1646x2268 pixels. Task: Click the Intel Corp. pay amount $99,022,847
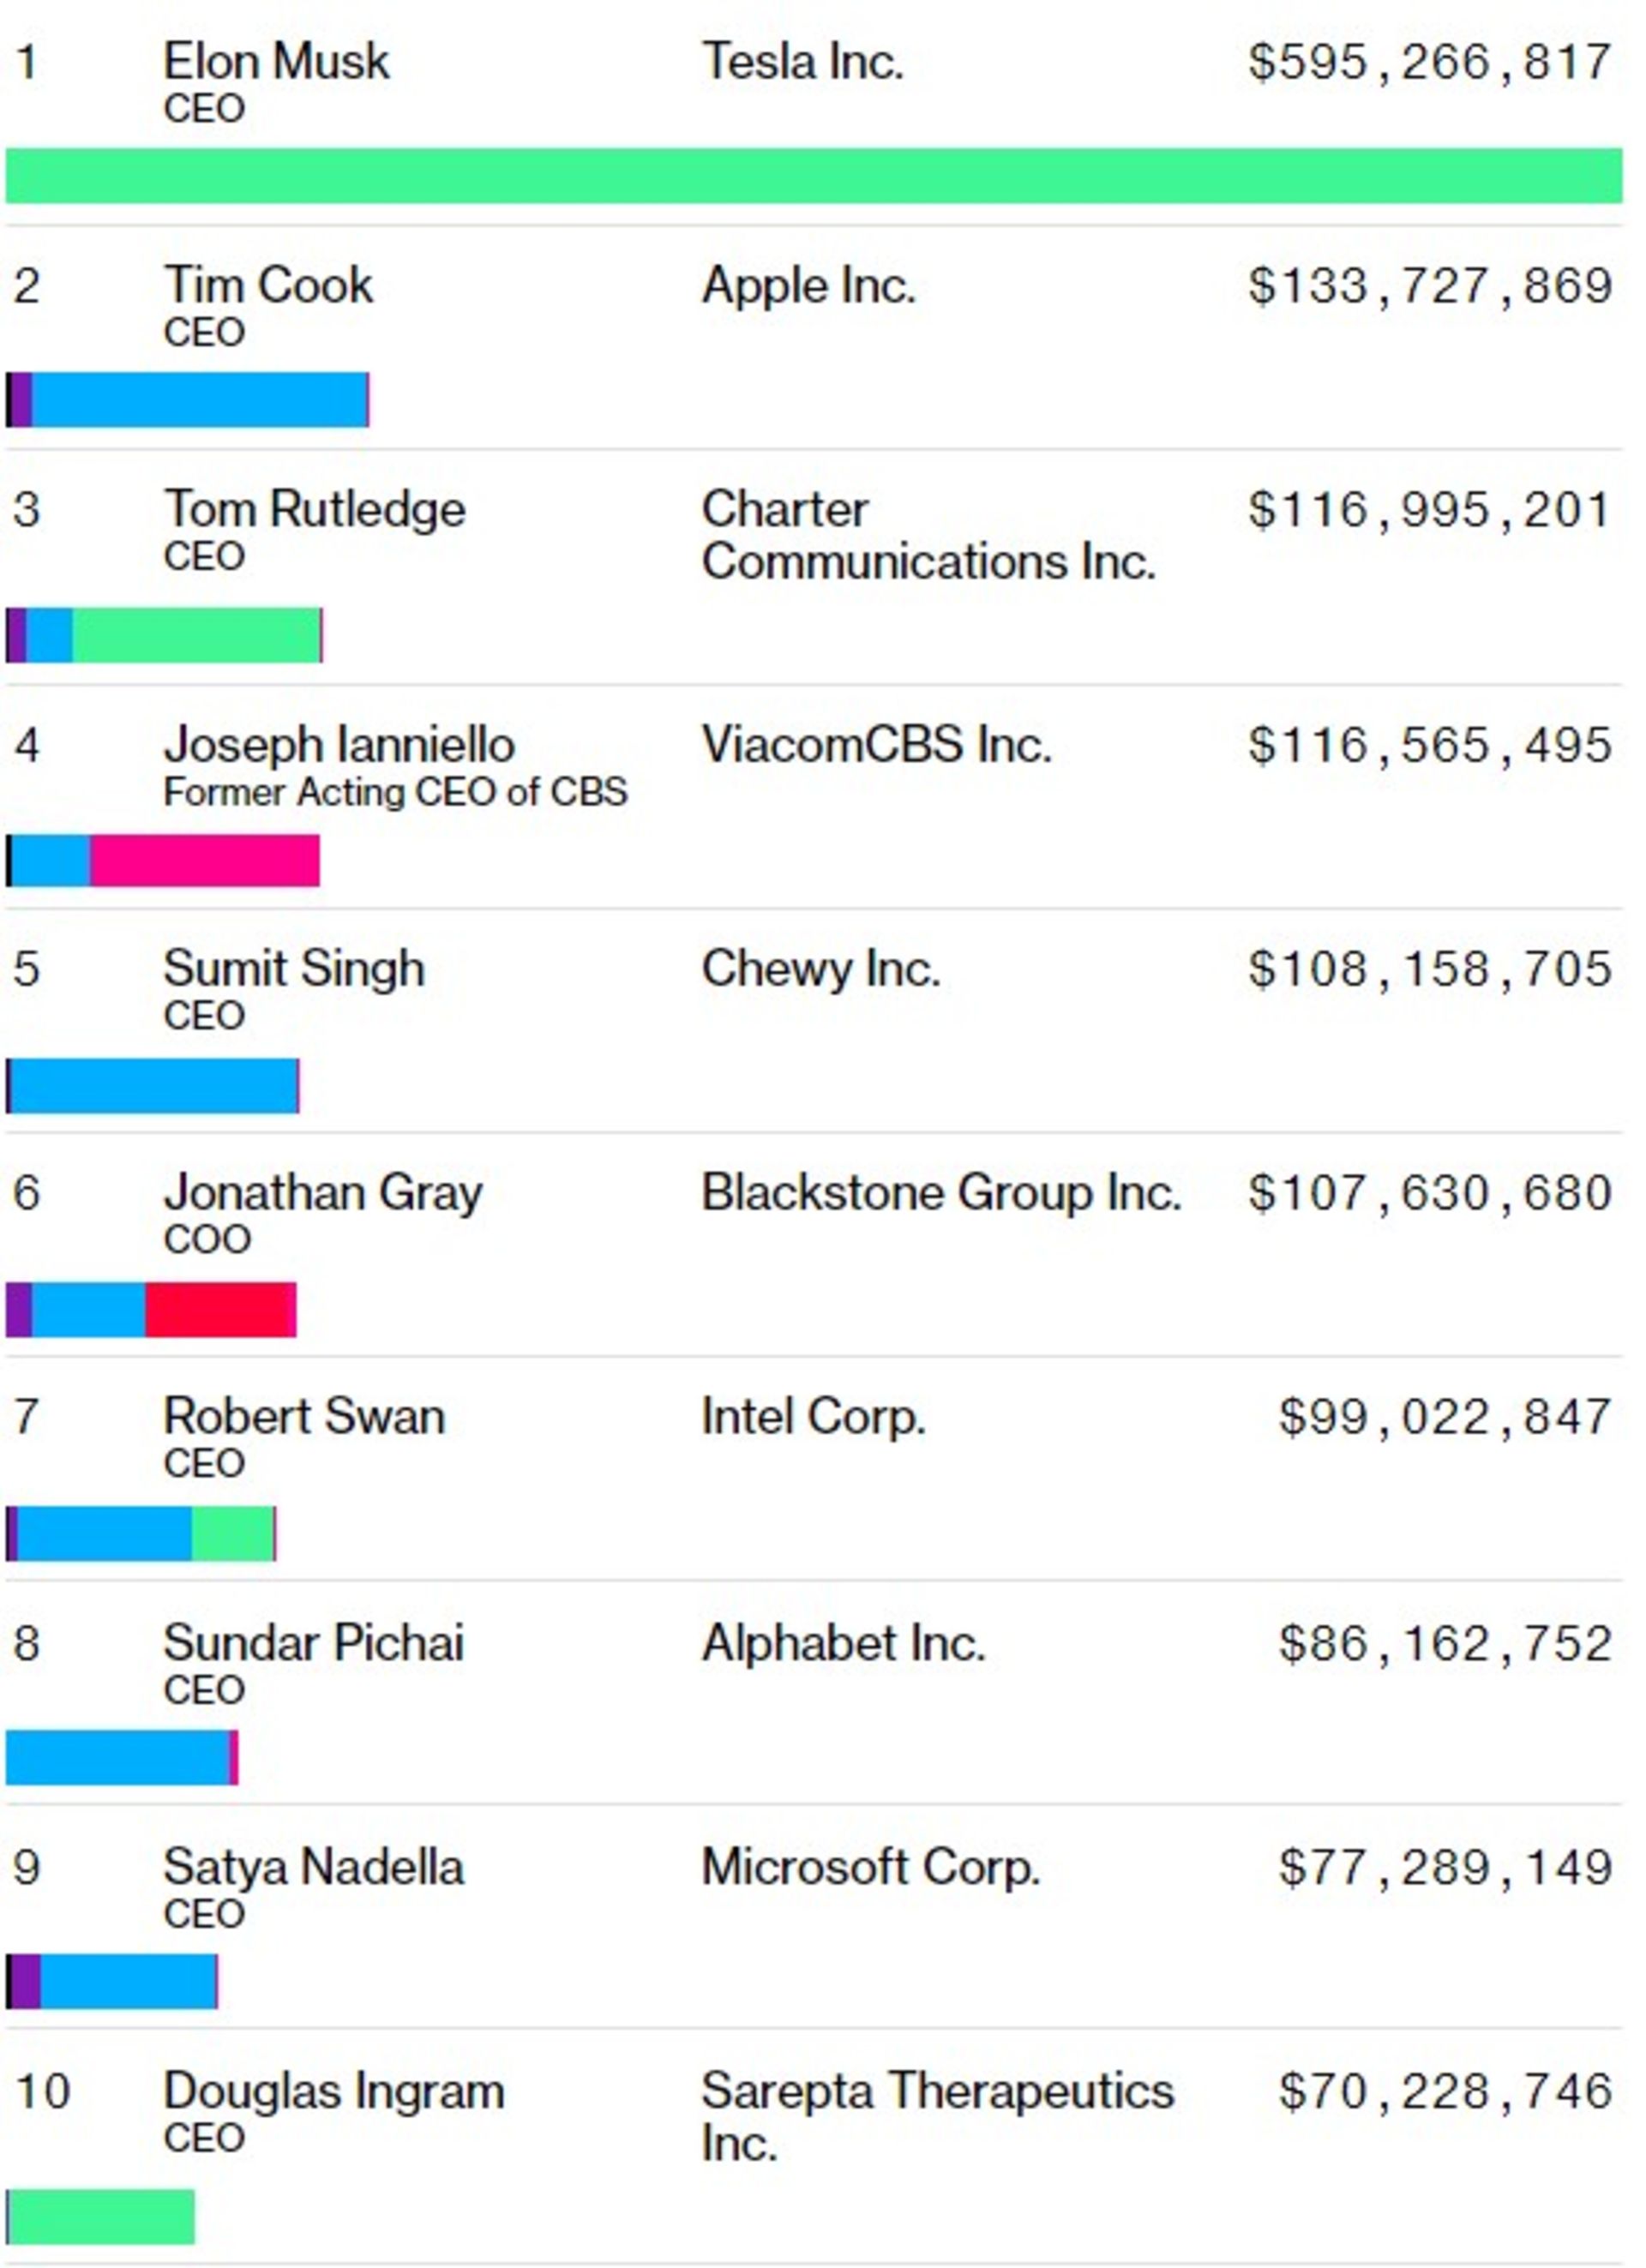click(x=1445, y=1417)
